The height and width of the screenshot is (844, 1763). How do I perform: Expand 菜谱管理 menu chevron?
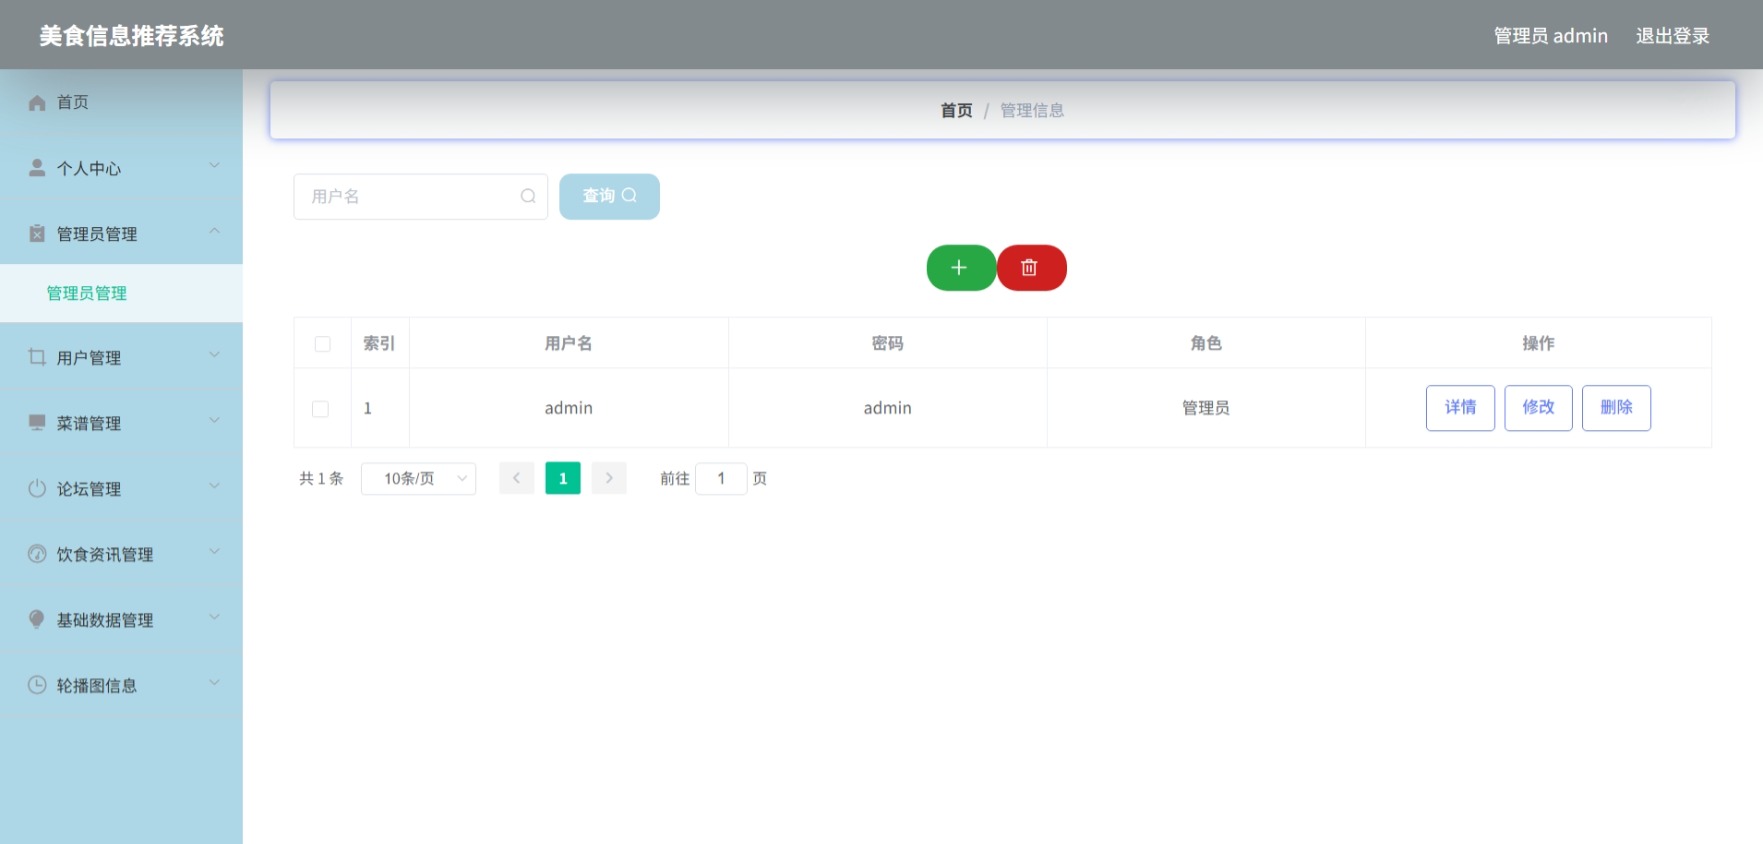click(x=214, y=421)
